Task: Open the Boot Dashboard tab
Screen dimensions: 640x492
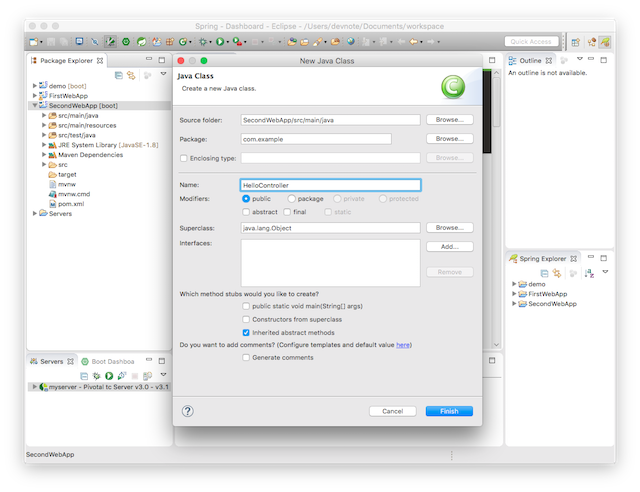Action: pyautogui.click(x=108, y=361)
